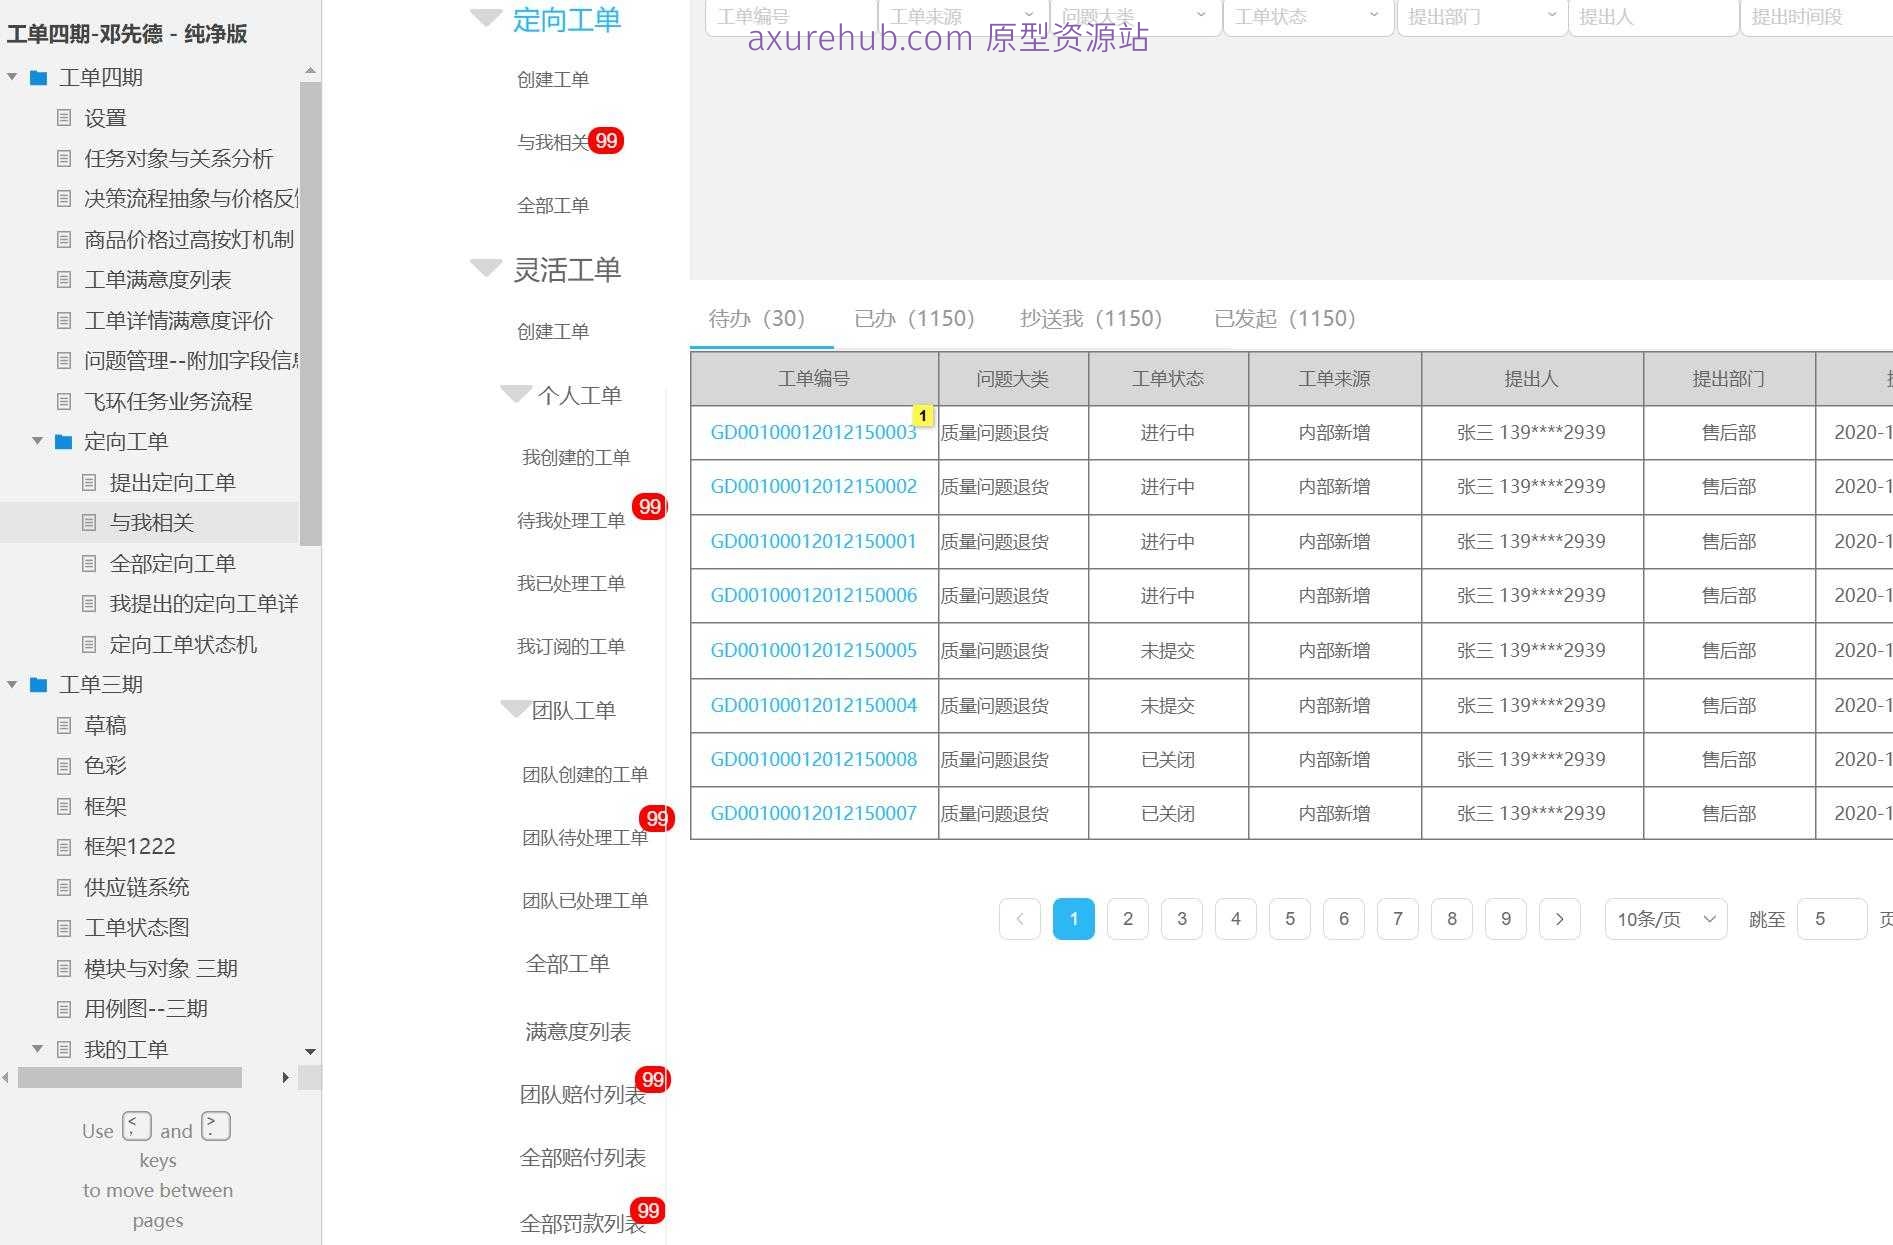This screenshot has width=1893, height=1245.
Task: Click the page icon beside 定向工单状态机
Action: pos(87,644)
